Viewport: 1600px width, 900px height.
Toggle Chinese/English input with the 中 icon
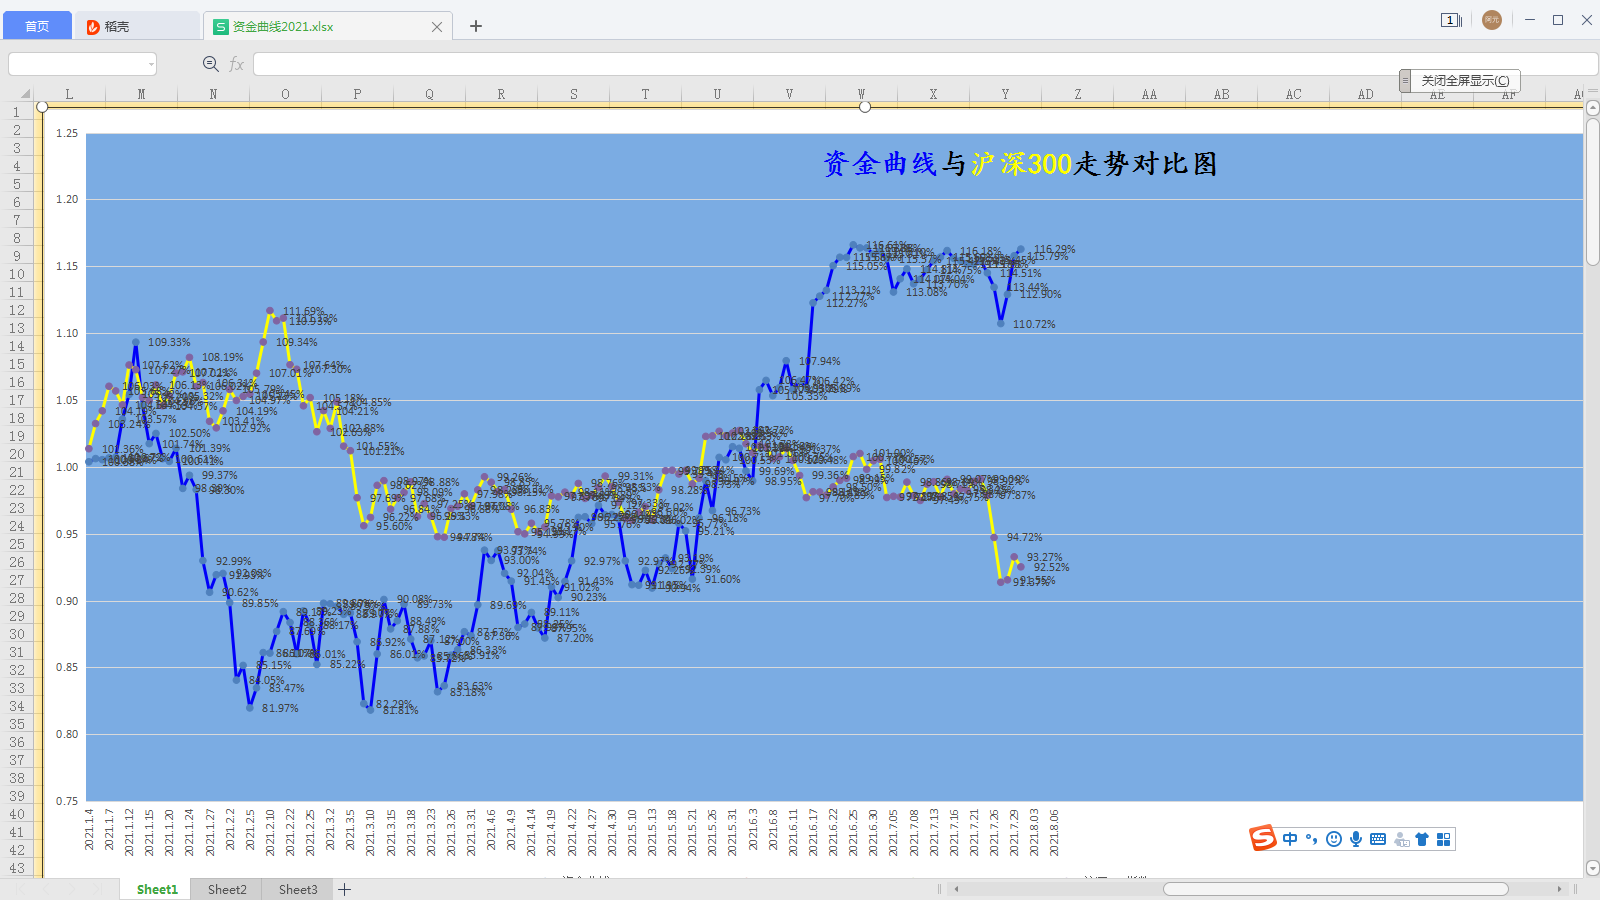[1290, 839]
